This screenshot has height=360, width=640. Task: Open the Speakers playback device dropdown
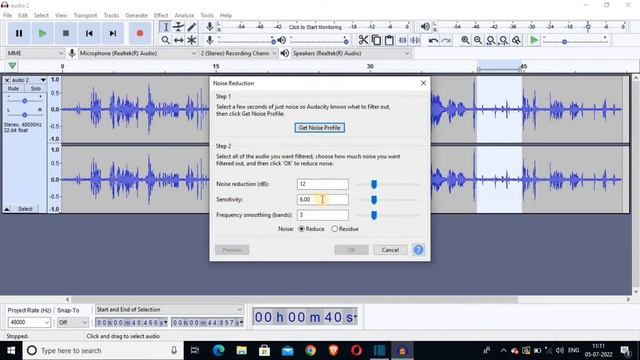(x=351, y=53)
